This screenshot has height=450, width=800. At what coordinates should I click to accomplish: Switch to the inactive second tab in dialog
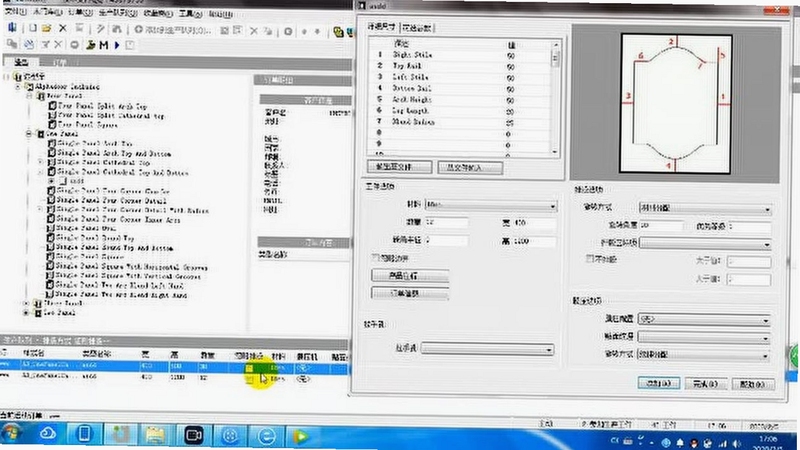point(417,28)
